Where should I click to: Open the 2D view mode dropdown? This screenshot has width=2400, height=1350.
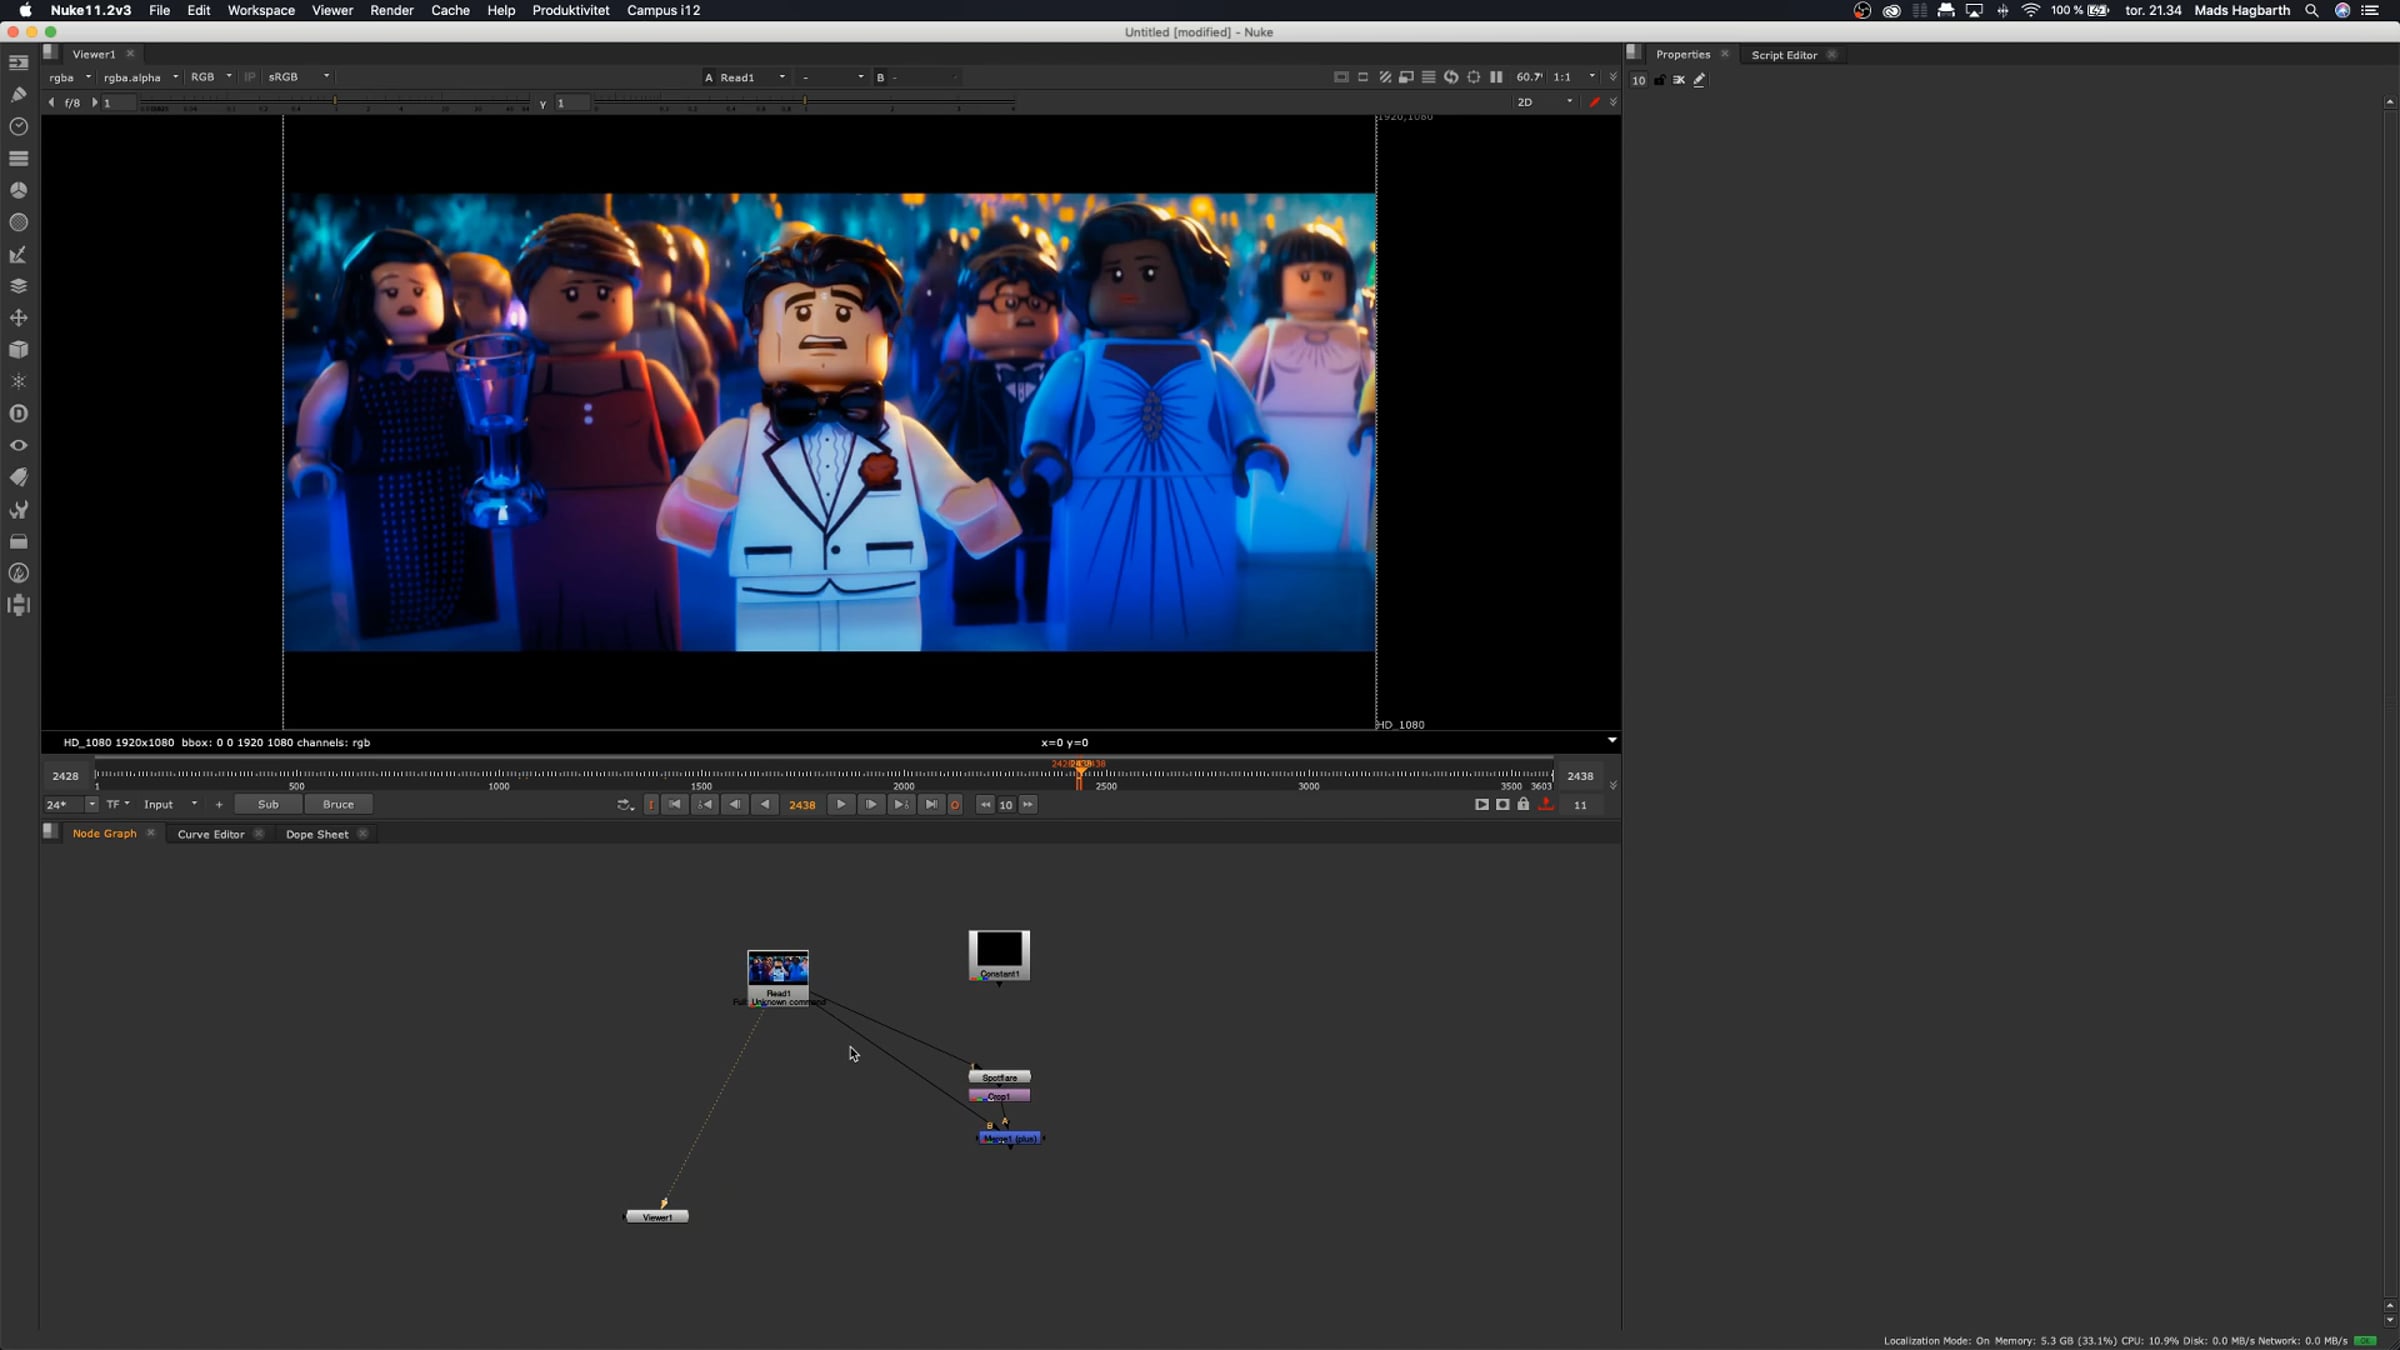coord(1545,102)
